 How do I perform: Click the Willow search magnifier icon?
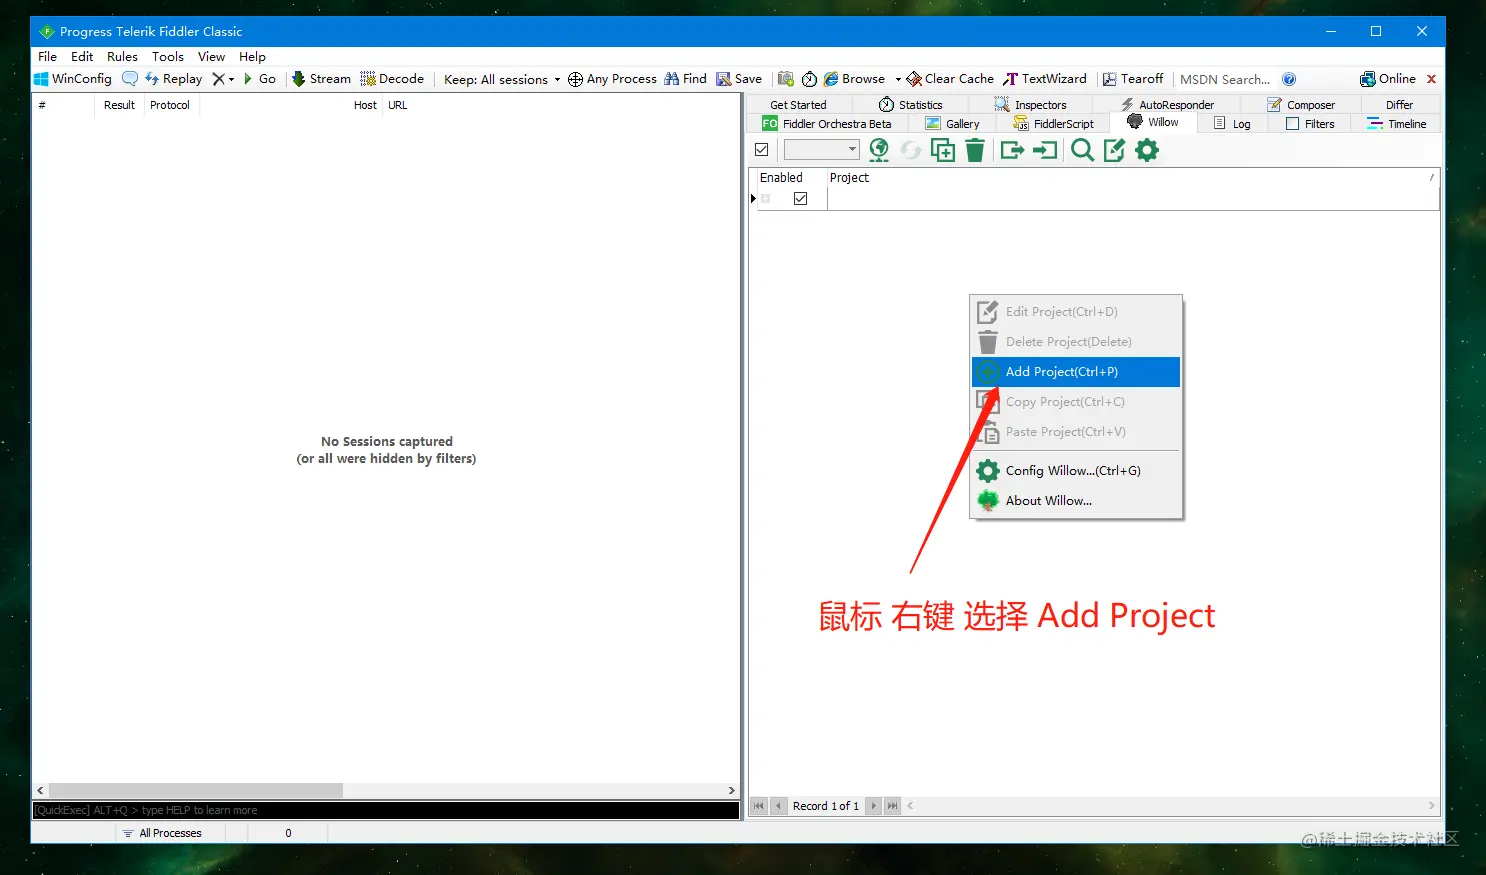point(1082,150)
